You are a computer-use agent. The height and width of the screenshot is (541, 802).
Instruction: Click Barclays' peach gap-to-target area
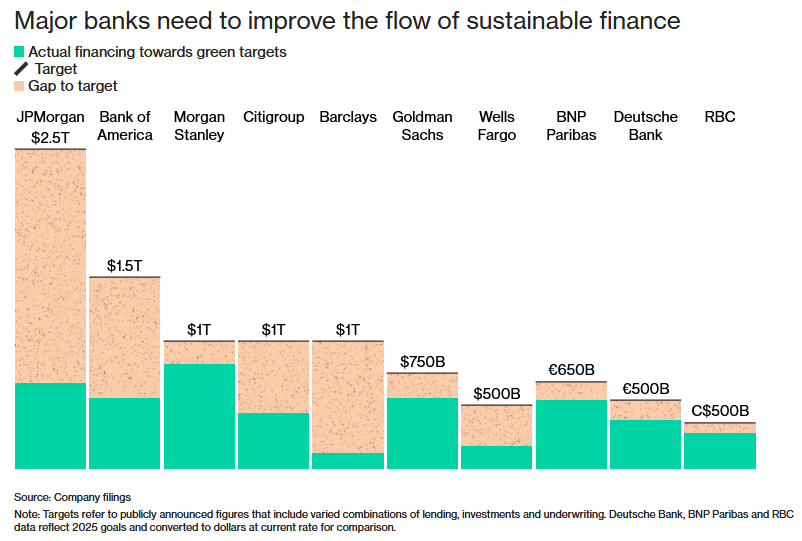[x=348, y=397]
